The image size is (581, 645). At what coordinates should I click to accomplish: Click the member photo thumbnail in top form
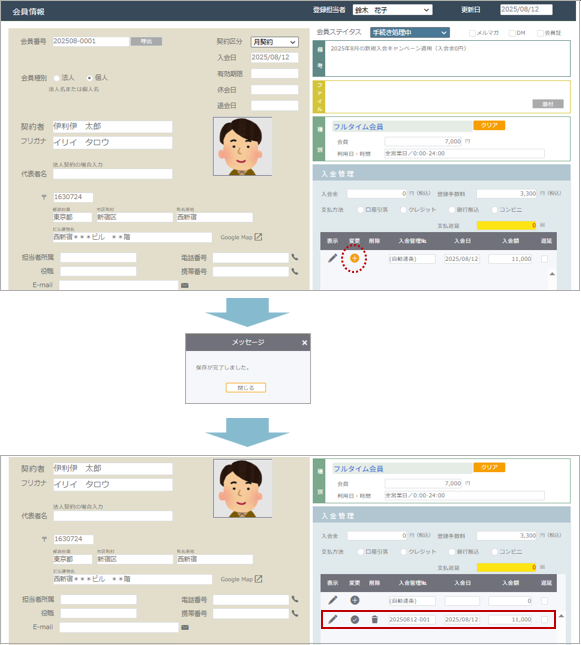click(242, 146)
